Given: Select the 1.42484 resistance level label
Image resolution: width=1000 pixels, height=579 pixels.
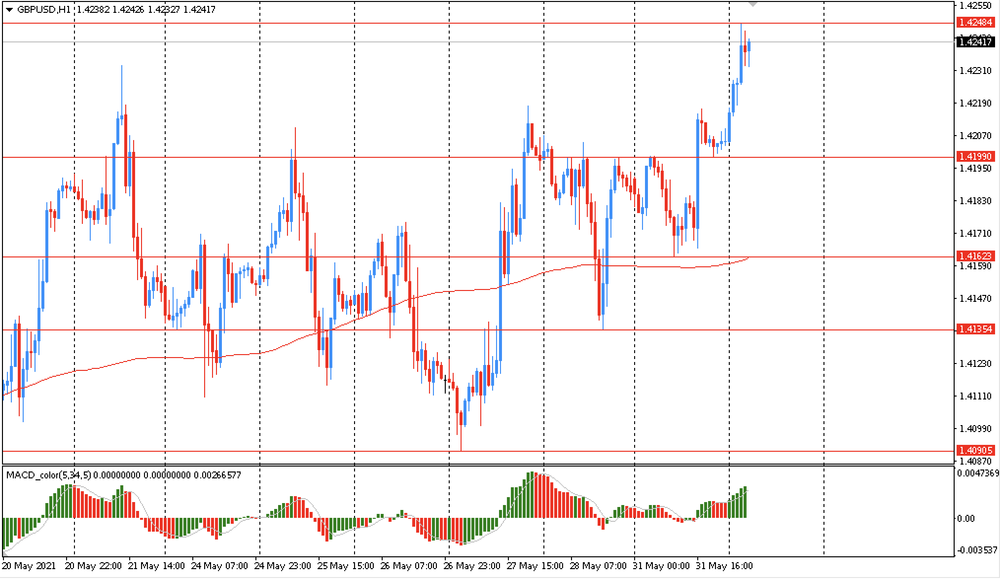Looking at the screenshot, I should 976,23.
